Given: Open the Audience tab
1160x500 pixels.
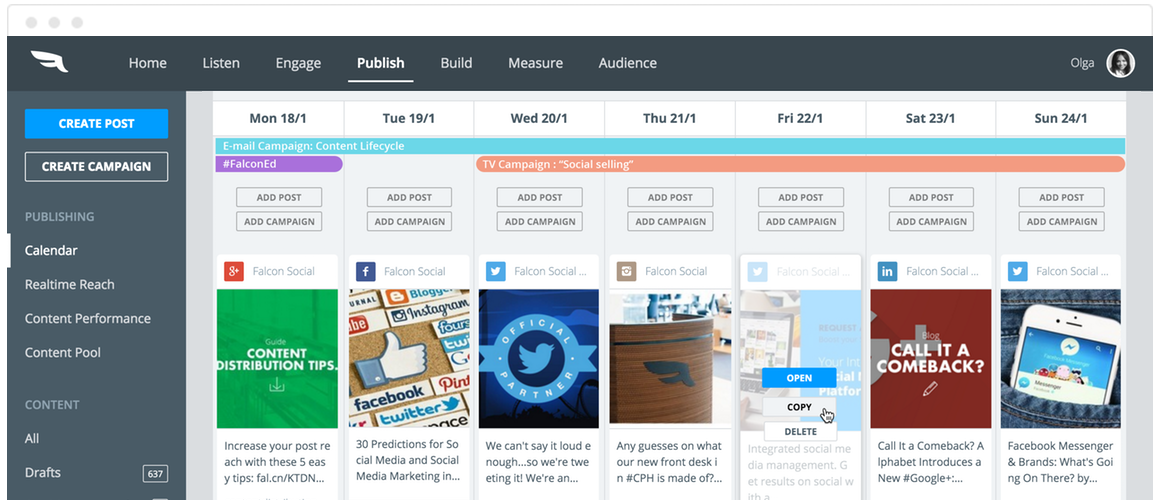Looking at the screenshot, I should pos(627,64).
